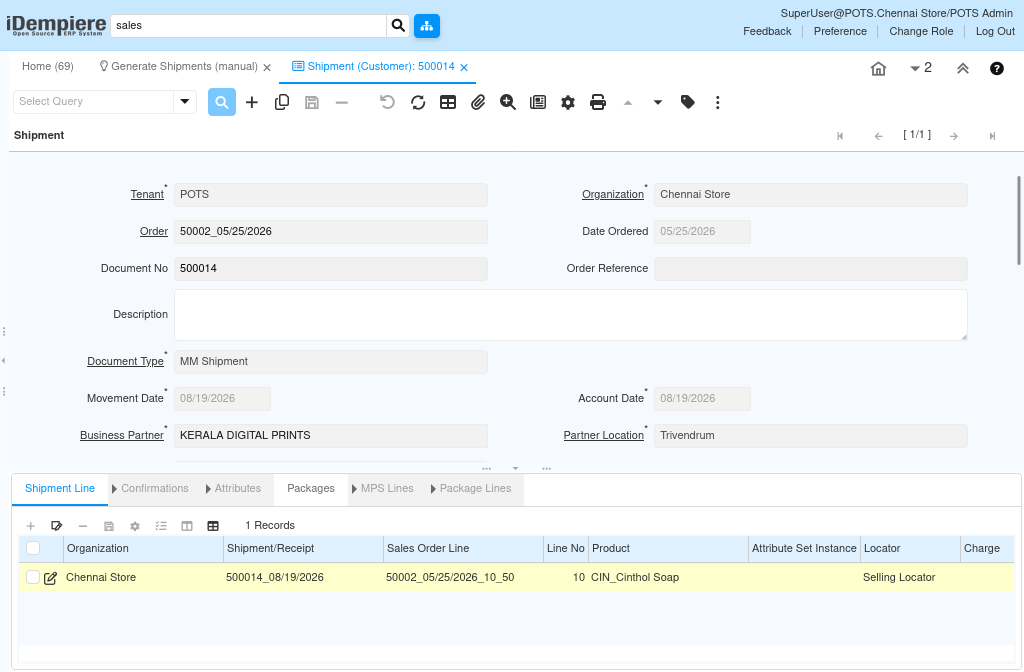Viewport: 1024px width, 672px height.
Task: Expand the Confirmations tab triangle
Action: (x=114, y=489)
